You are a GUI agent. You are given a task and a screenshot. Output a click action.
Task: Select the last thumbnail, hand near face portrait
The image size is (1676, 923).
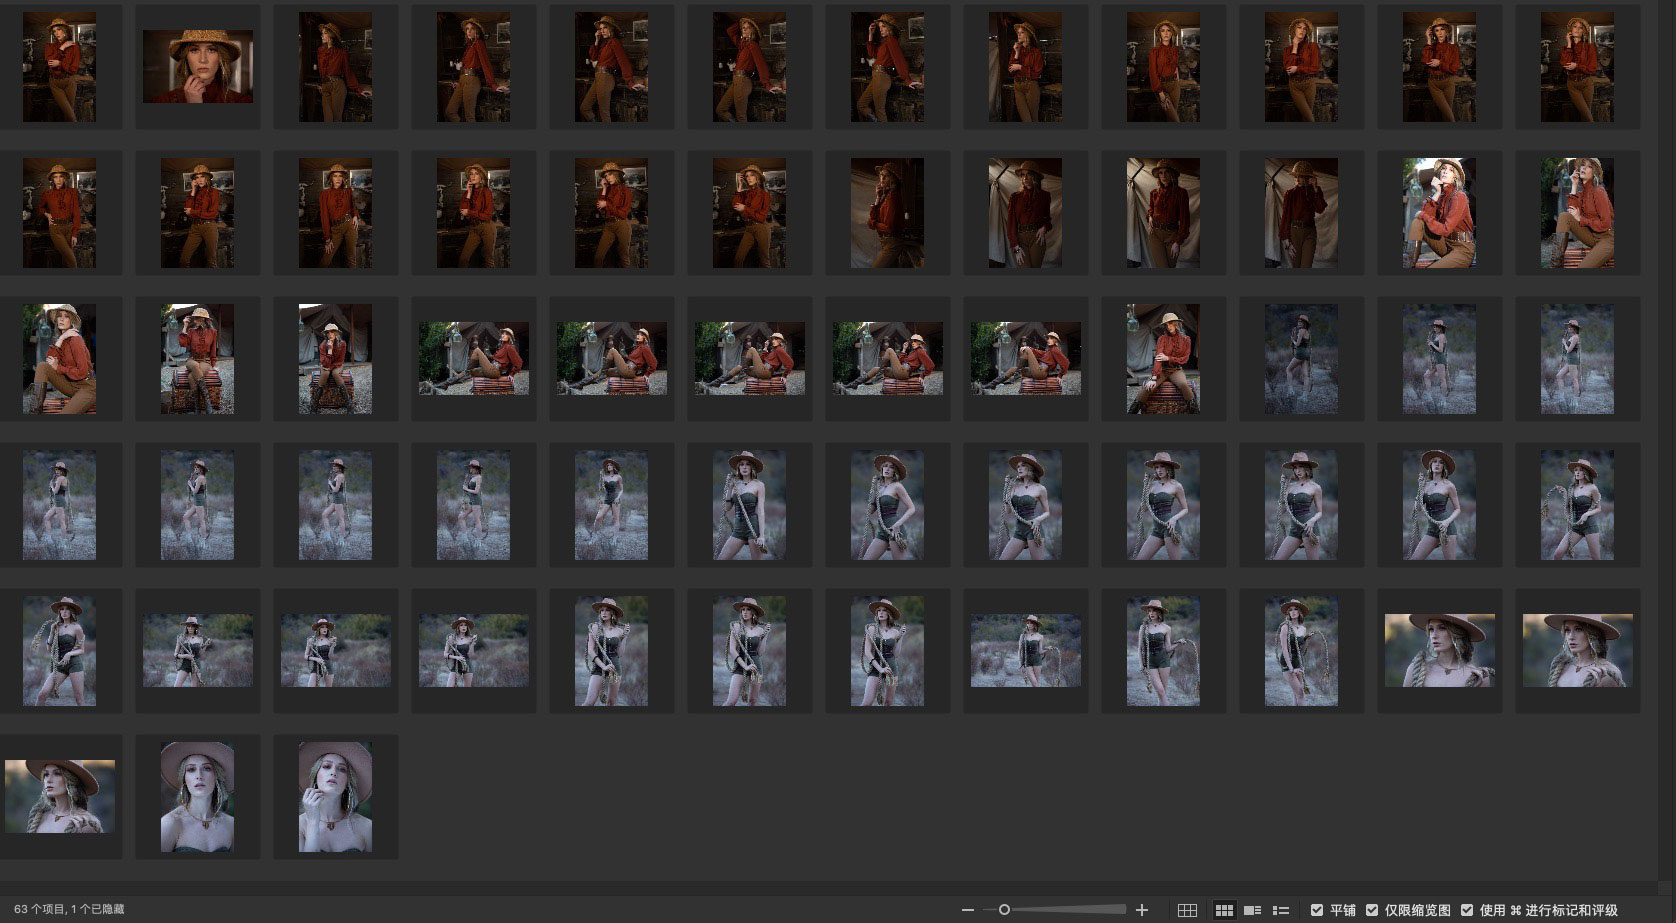[x=335, y=797]
